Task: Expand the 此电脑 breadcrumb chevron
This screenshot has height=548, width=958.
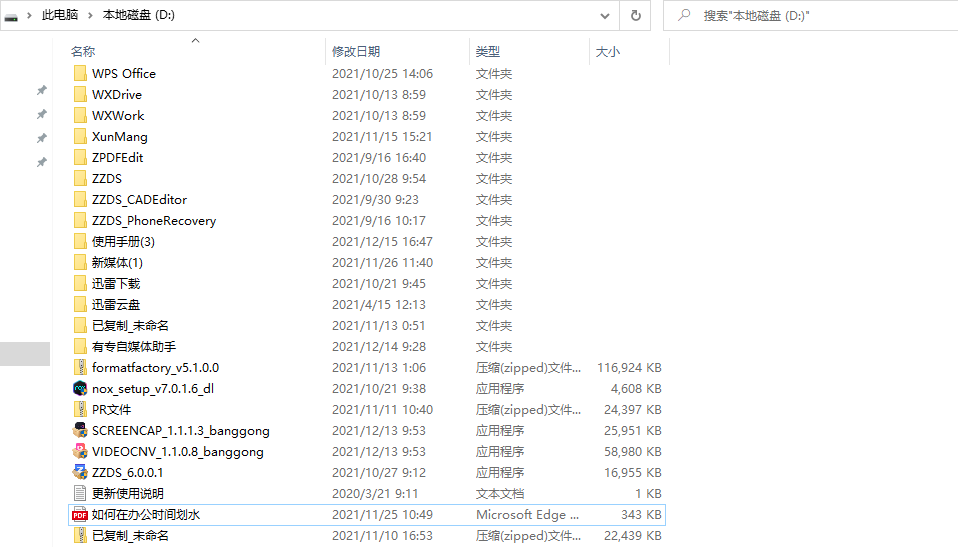Action: (92, 16)
